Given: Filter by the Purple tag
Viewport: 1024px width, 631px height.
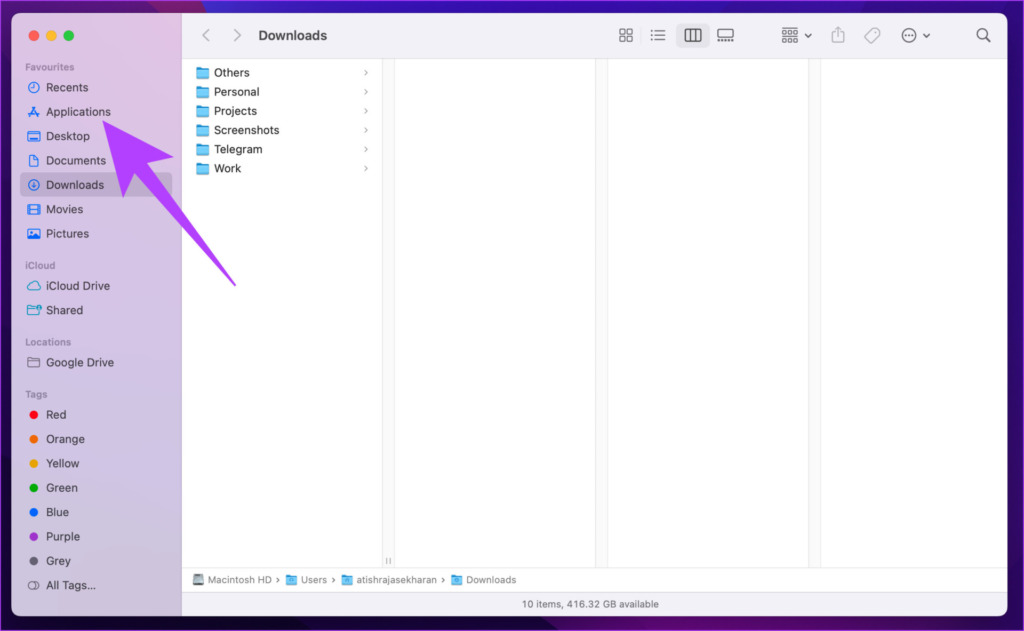Looking at the screenshot, I should coord(96,537).
